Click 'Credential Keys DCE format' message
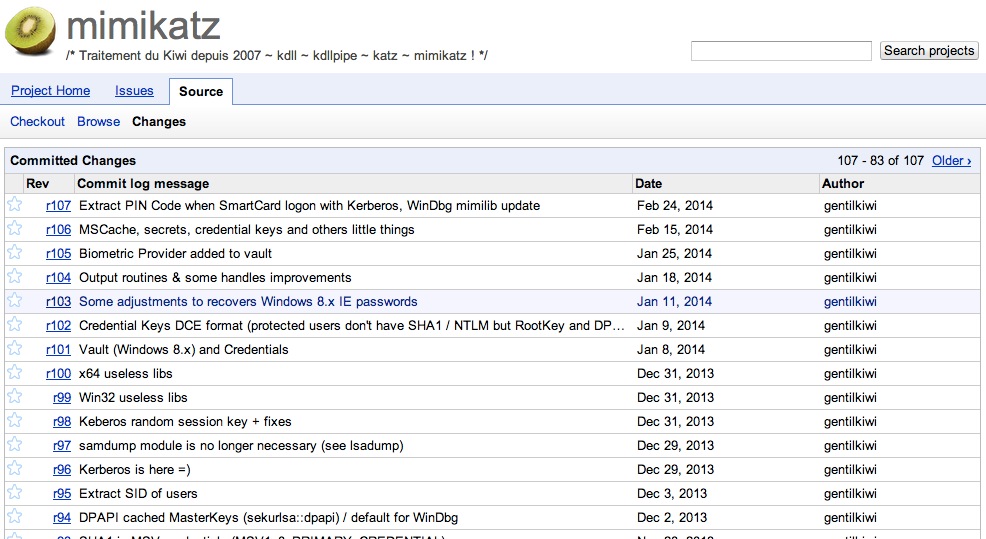 [352, 325]
